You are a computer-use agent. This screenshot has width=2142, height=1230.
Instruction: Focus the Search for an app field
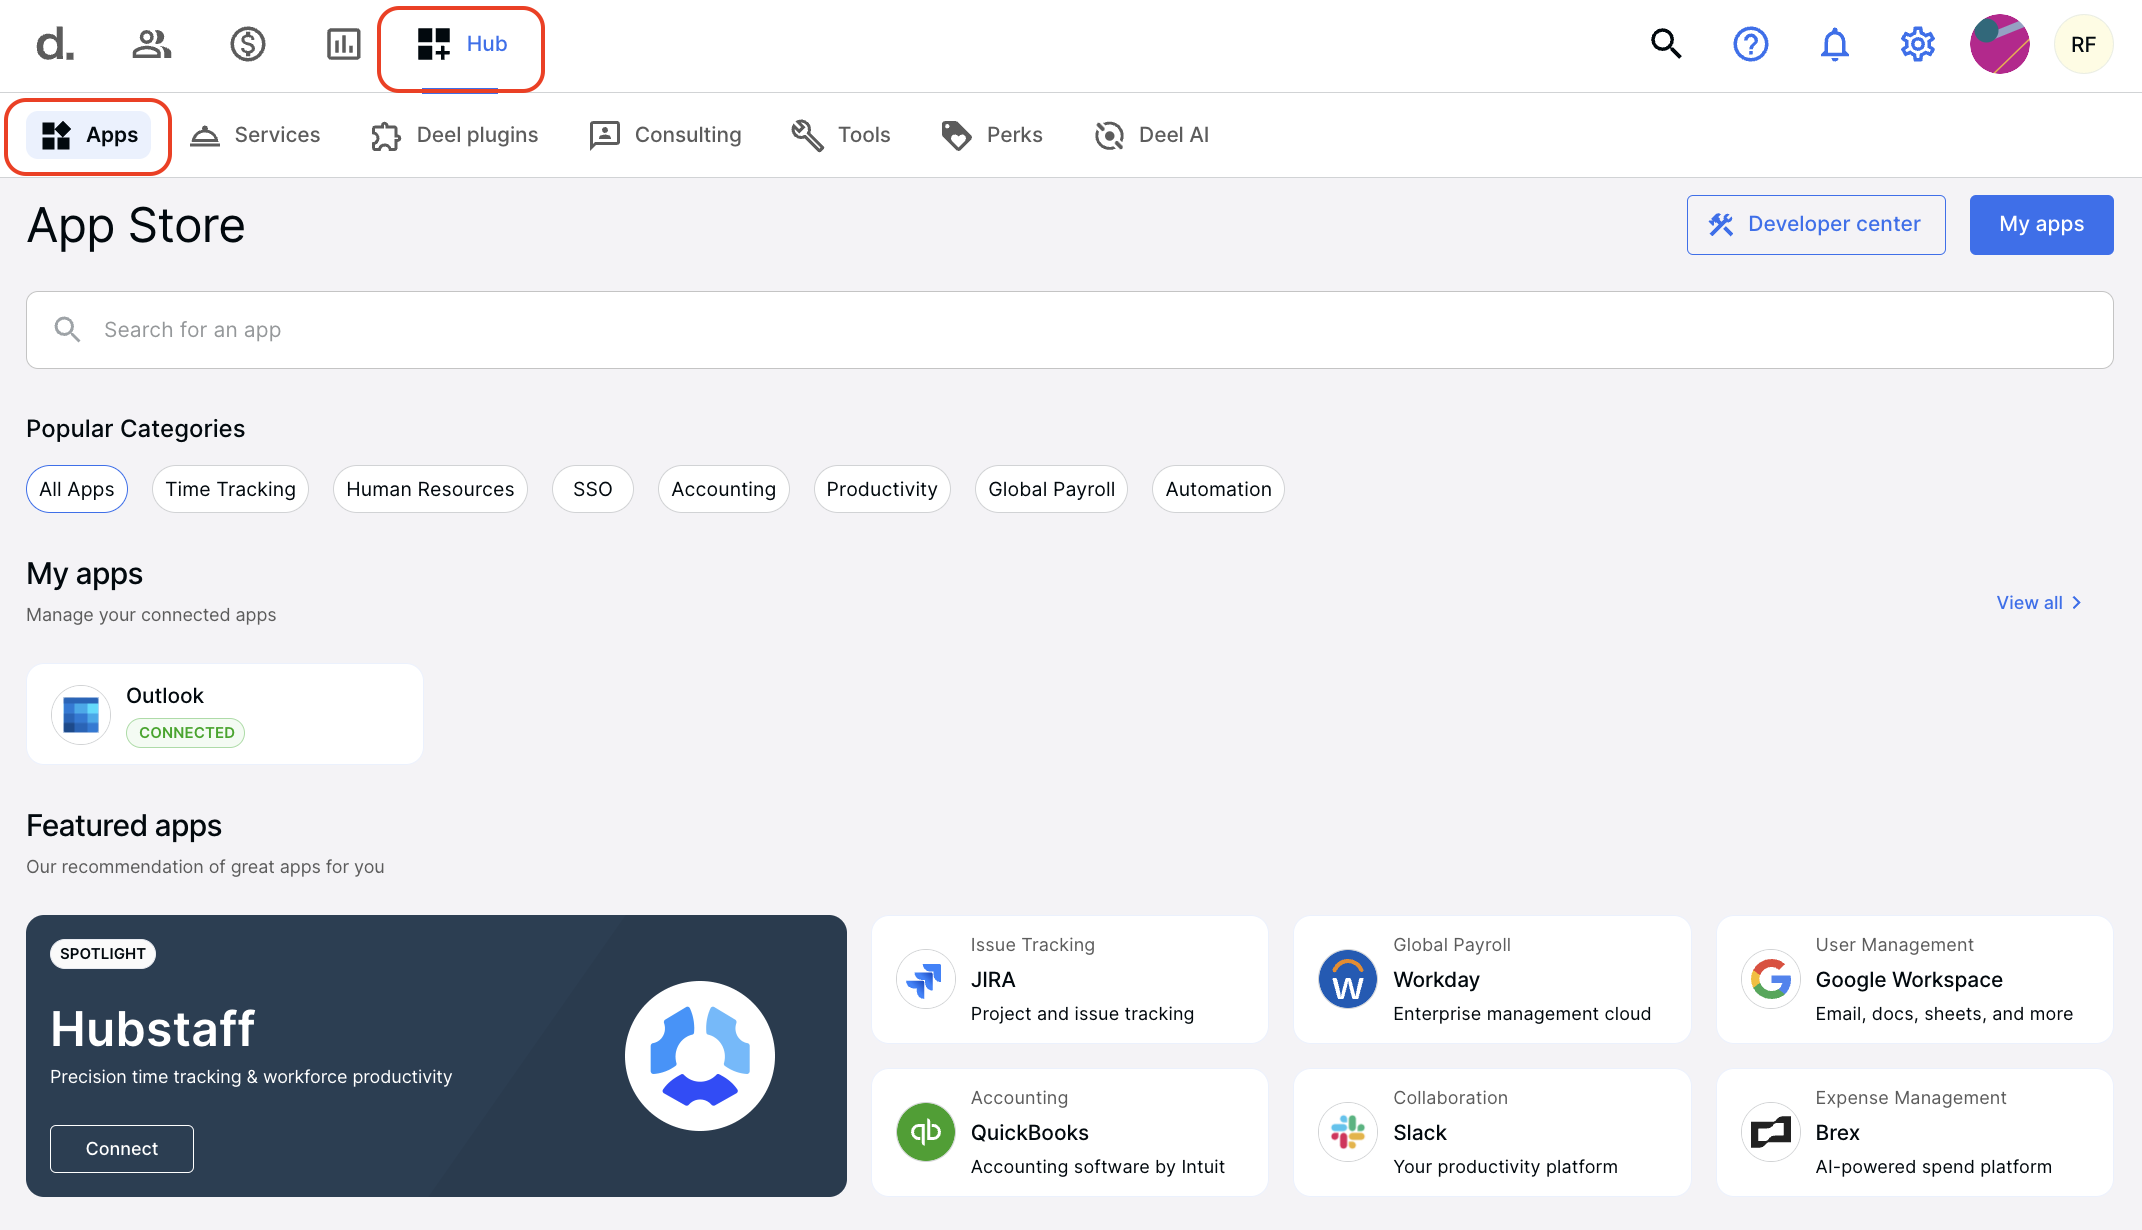coord(1069,330)
